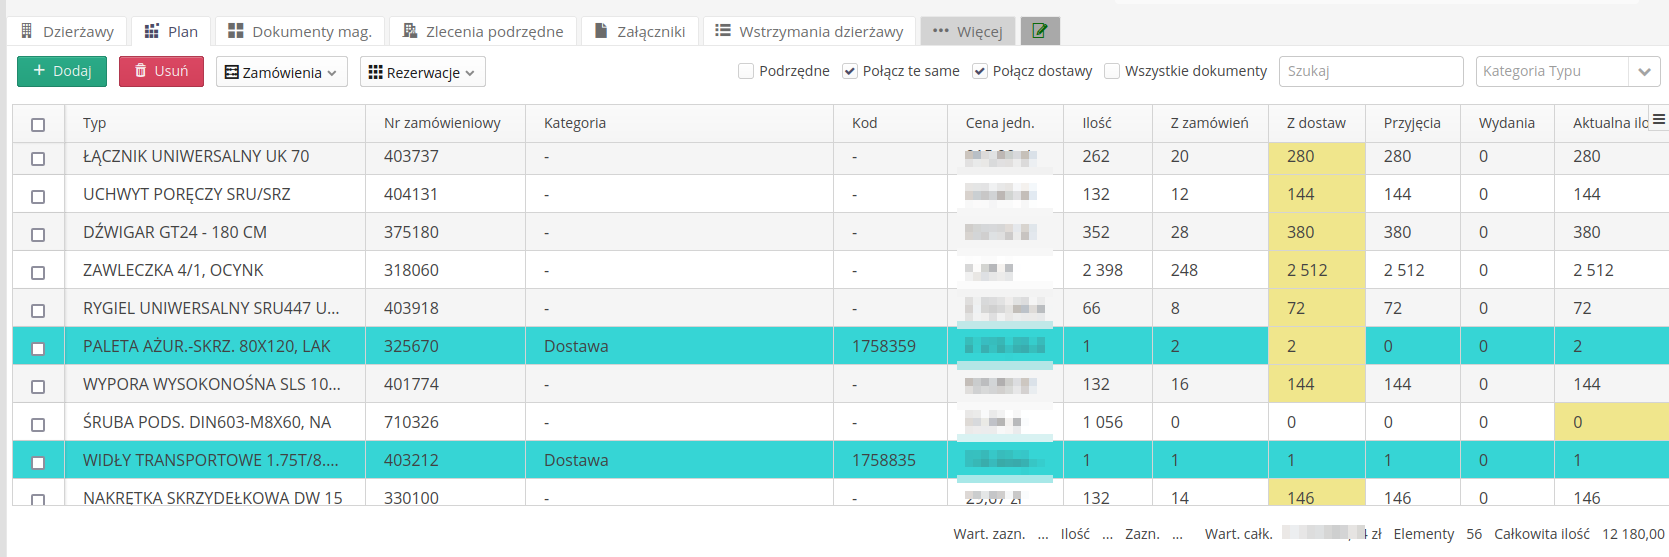1669x557 pixels.
Task: Enable the Podrzędne checkbox
Action: pos(746,71)
